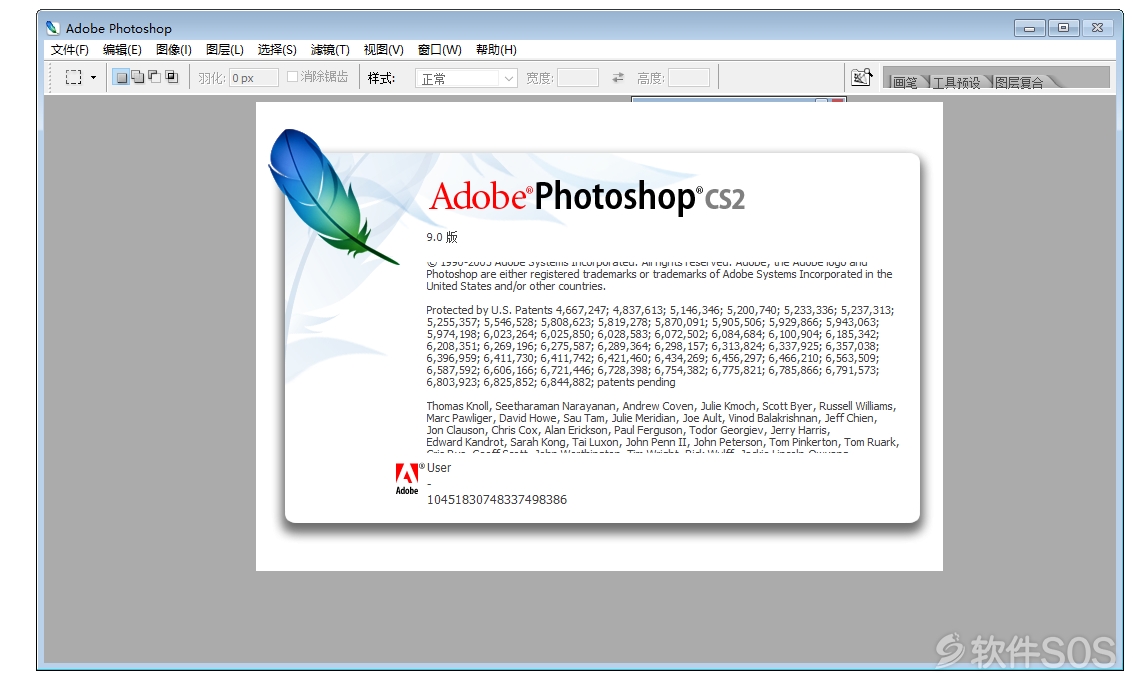1133x681 pixels.
Task: Close the Adobe Photoshop window
Action: coord(1098,28)
